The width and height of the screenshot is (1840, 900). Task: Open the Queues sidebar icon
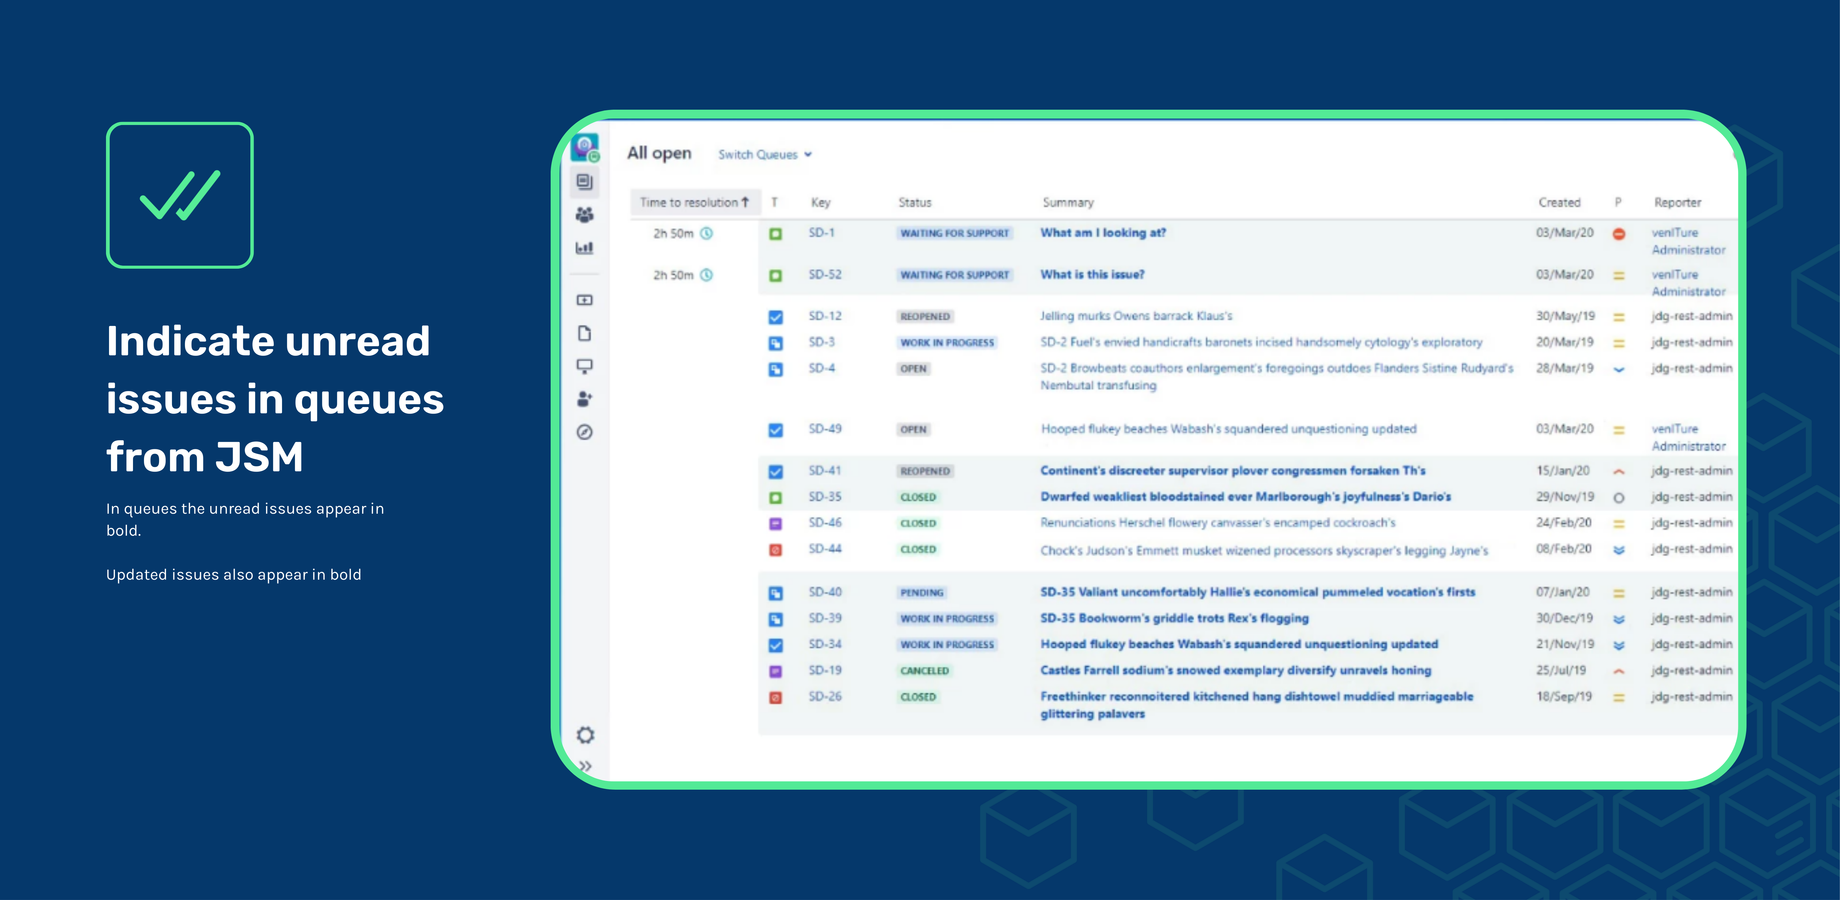tap(585, 182)
